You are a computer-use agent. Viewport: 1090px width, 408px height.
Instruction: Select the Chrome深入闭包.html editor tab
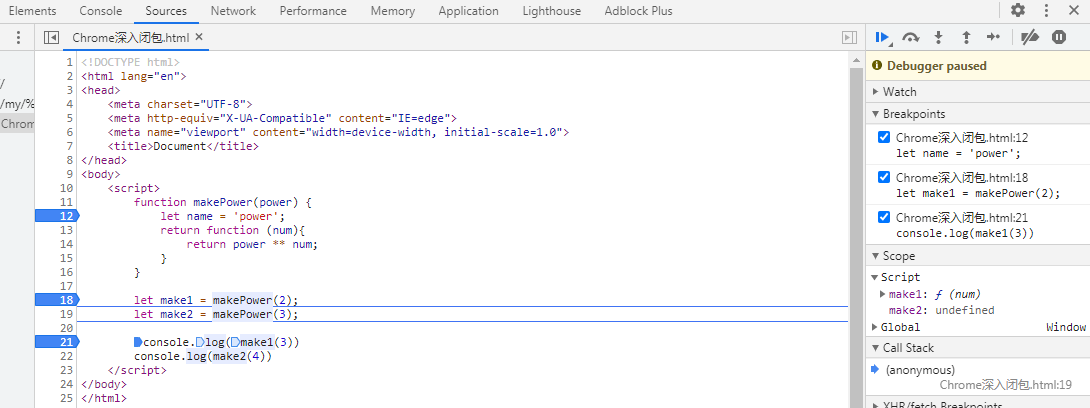point(130,38)
